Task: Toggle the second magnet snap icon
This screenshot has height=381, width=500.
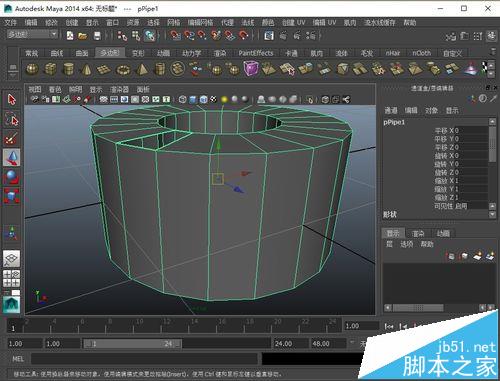Action: (x=189, y=35)
